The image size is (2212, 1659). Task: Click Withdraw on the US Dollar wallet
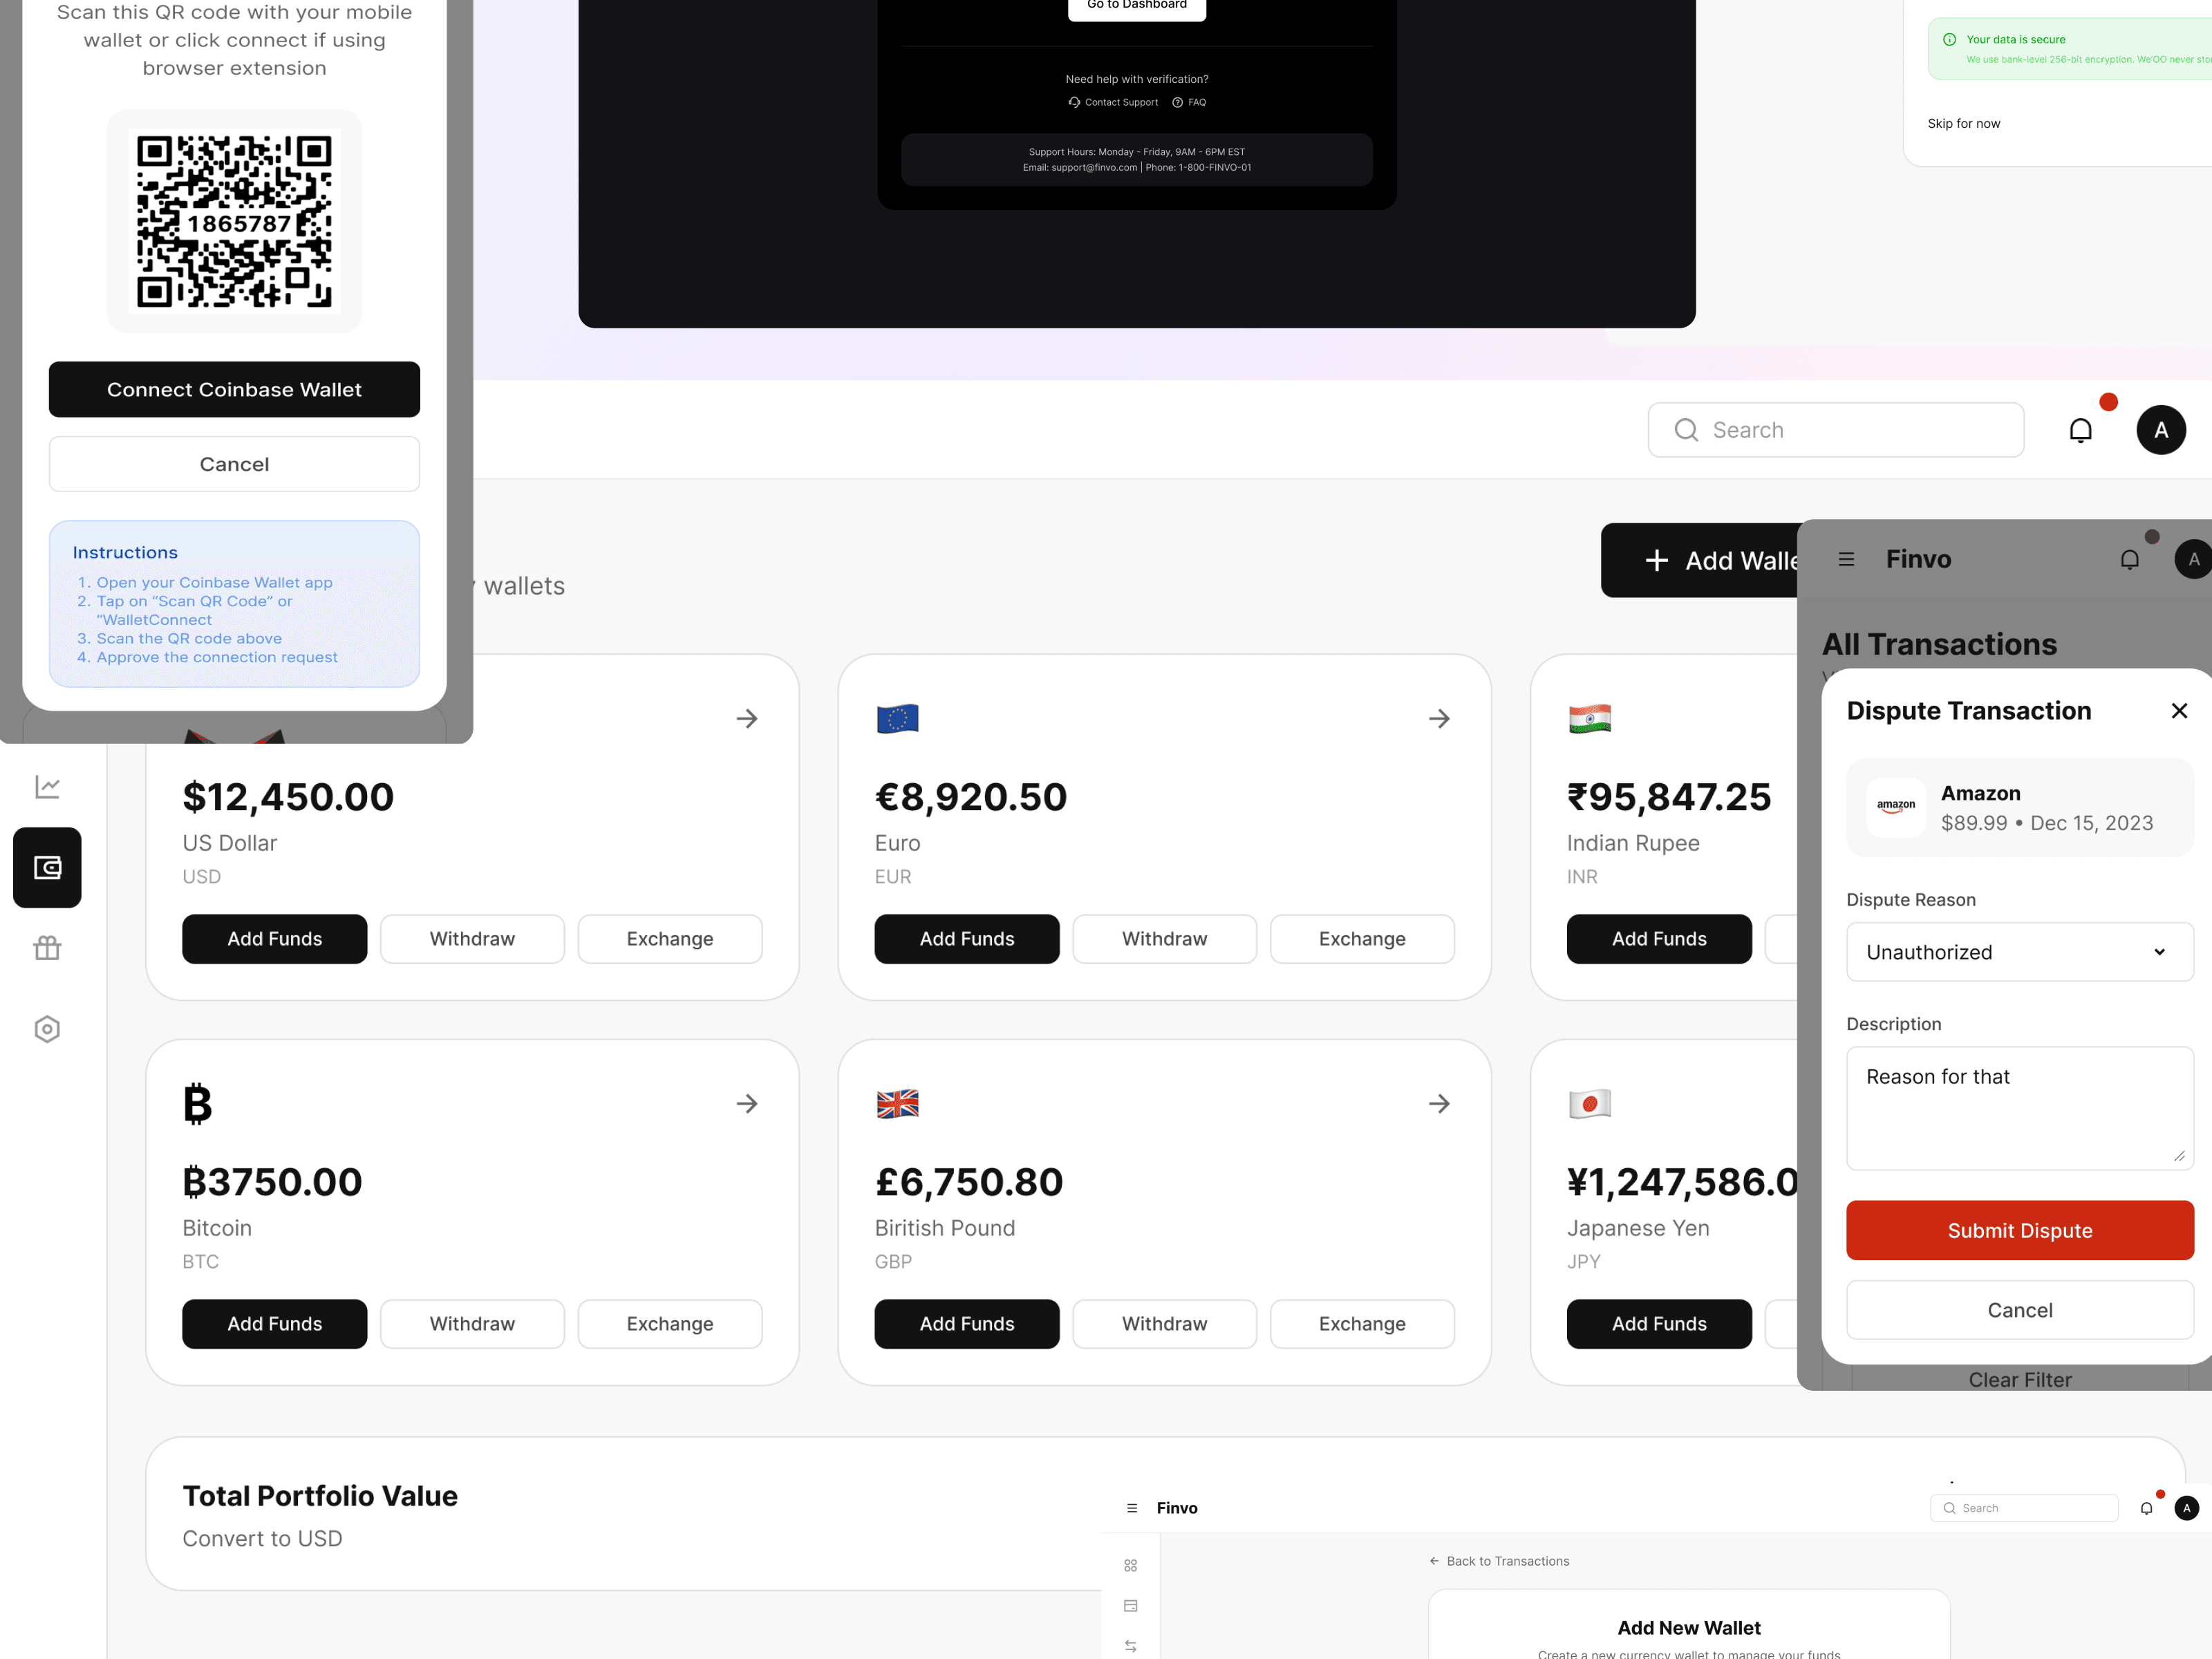tap(472, 938)
